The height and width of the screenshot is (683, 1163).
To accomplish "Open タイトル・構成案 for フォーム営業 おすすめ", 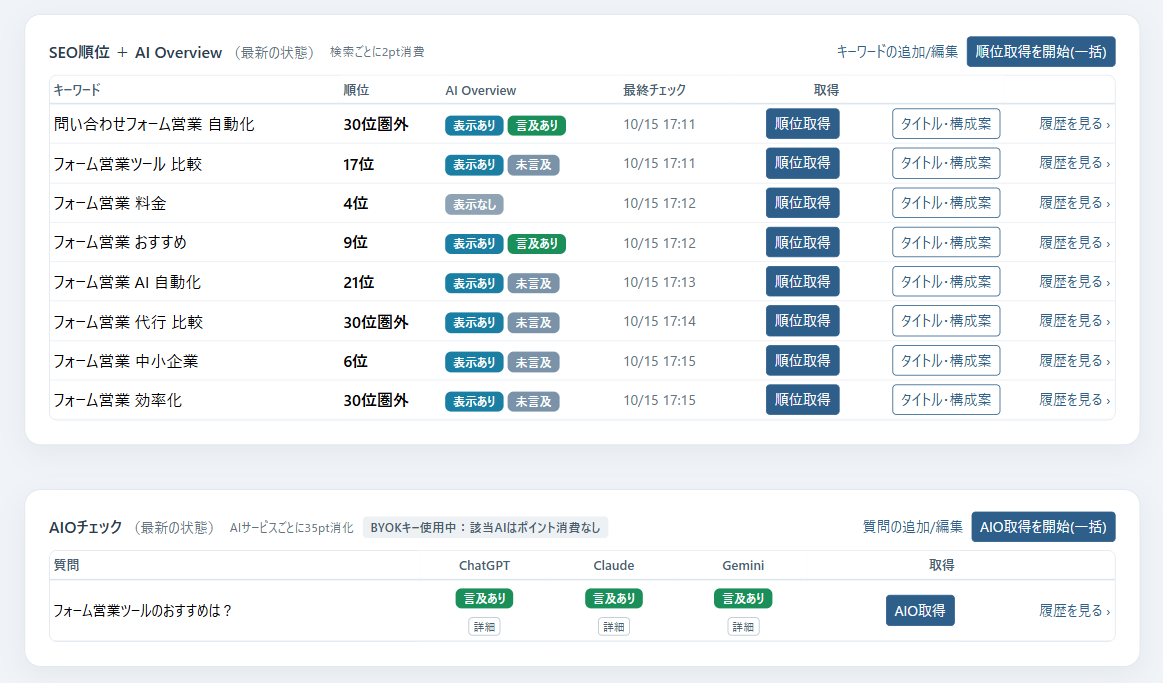I will coord(946,242).
